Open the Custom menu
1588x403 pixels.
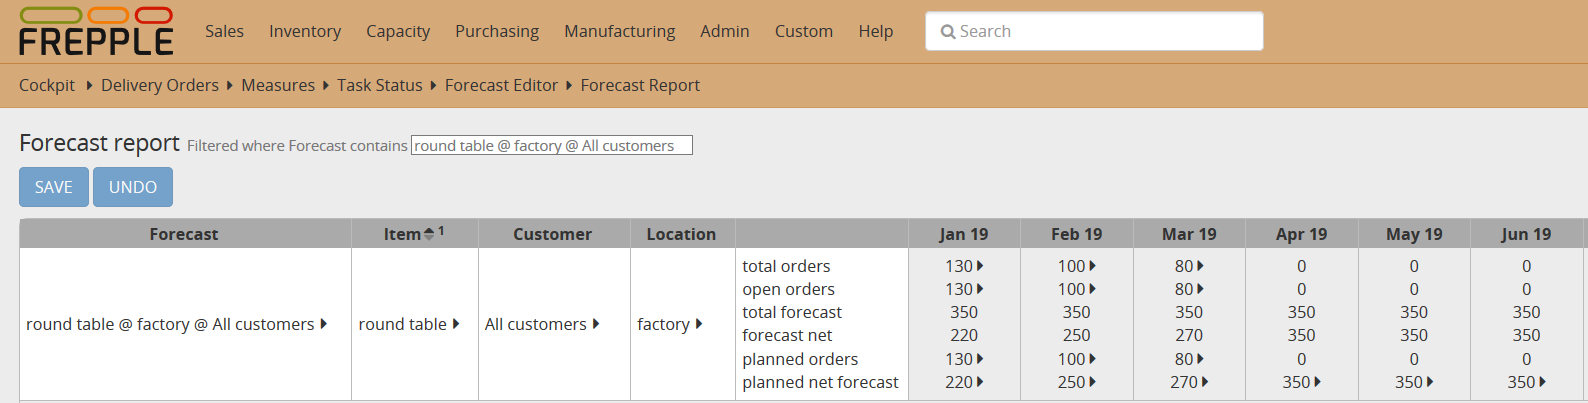tap(804, 31)
